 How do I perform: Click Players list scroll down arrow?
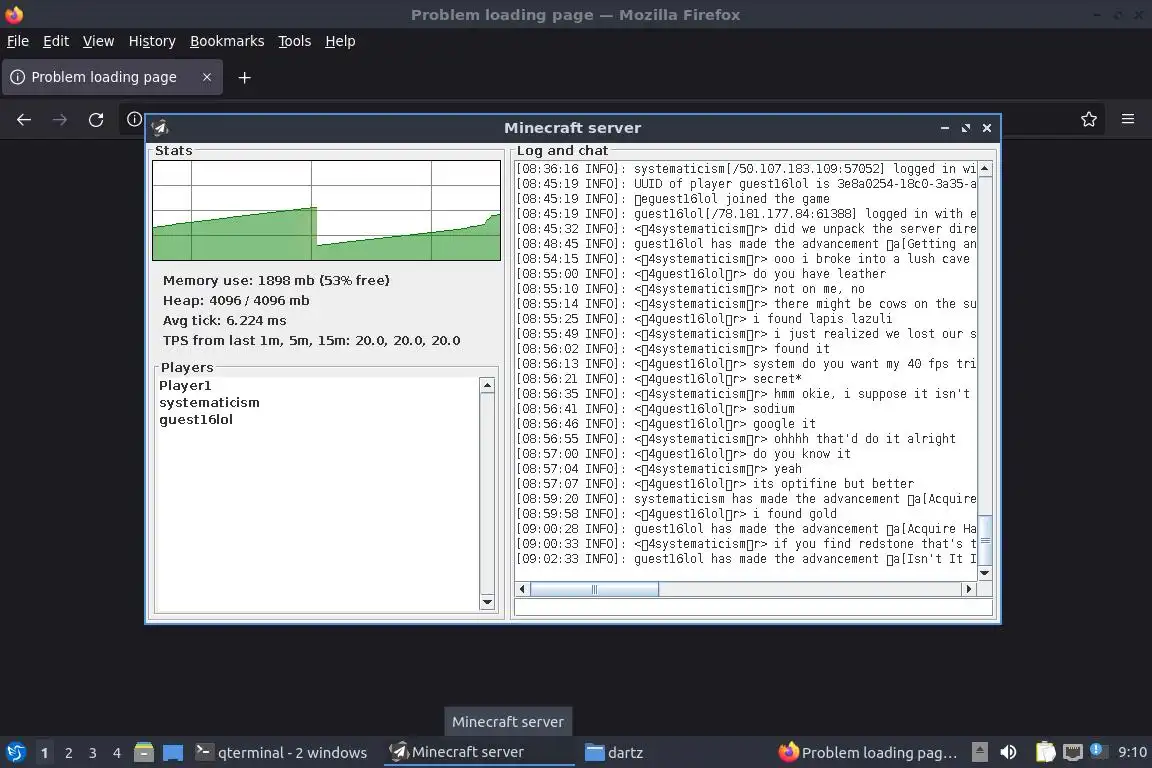point(487,602)
